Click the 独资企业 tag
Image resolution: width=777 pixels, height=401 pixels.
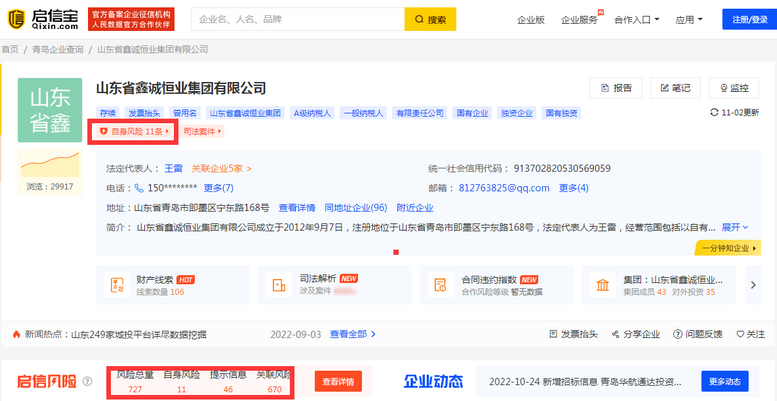tap(517, 113)
